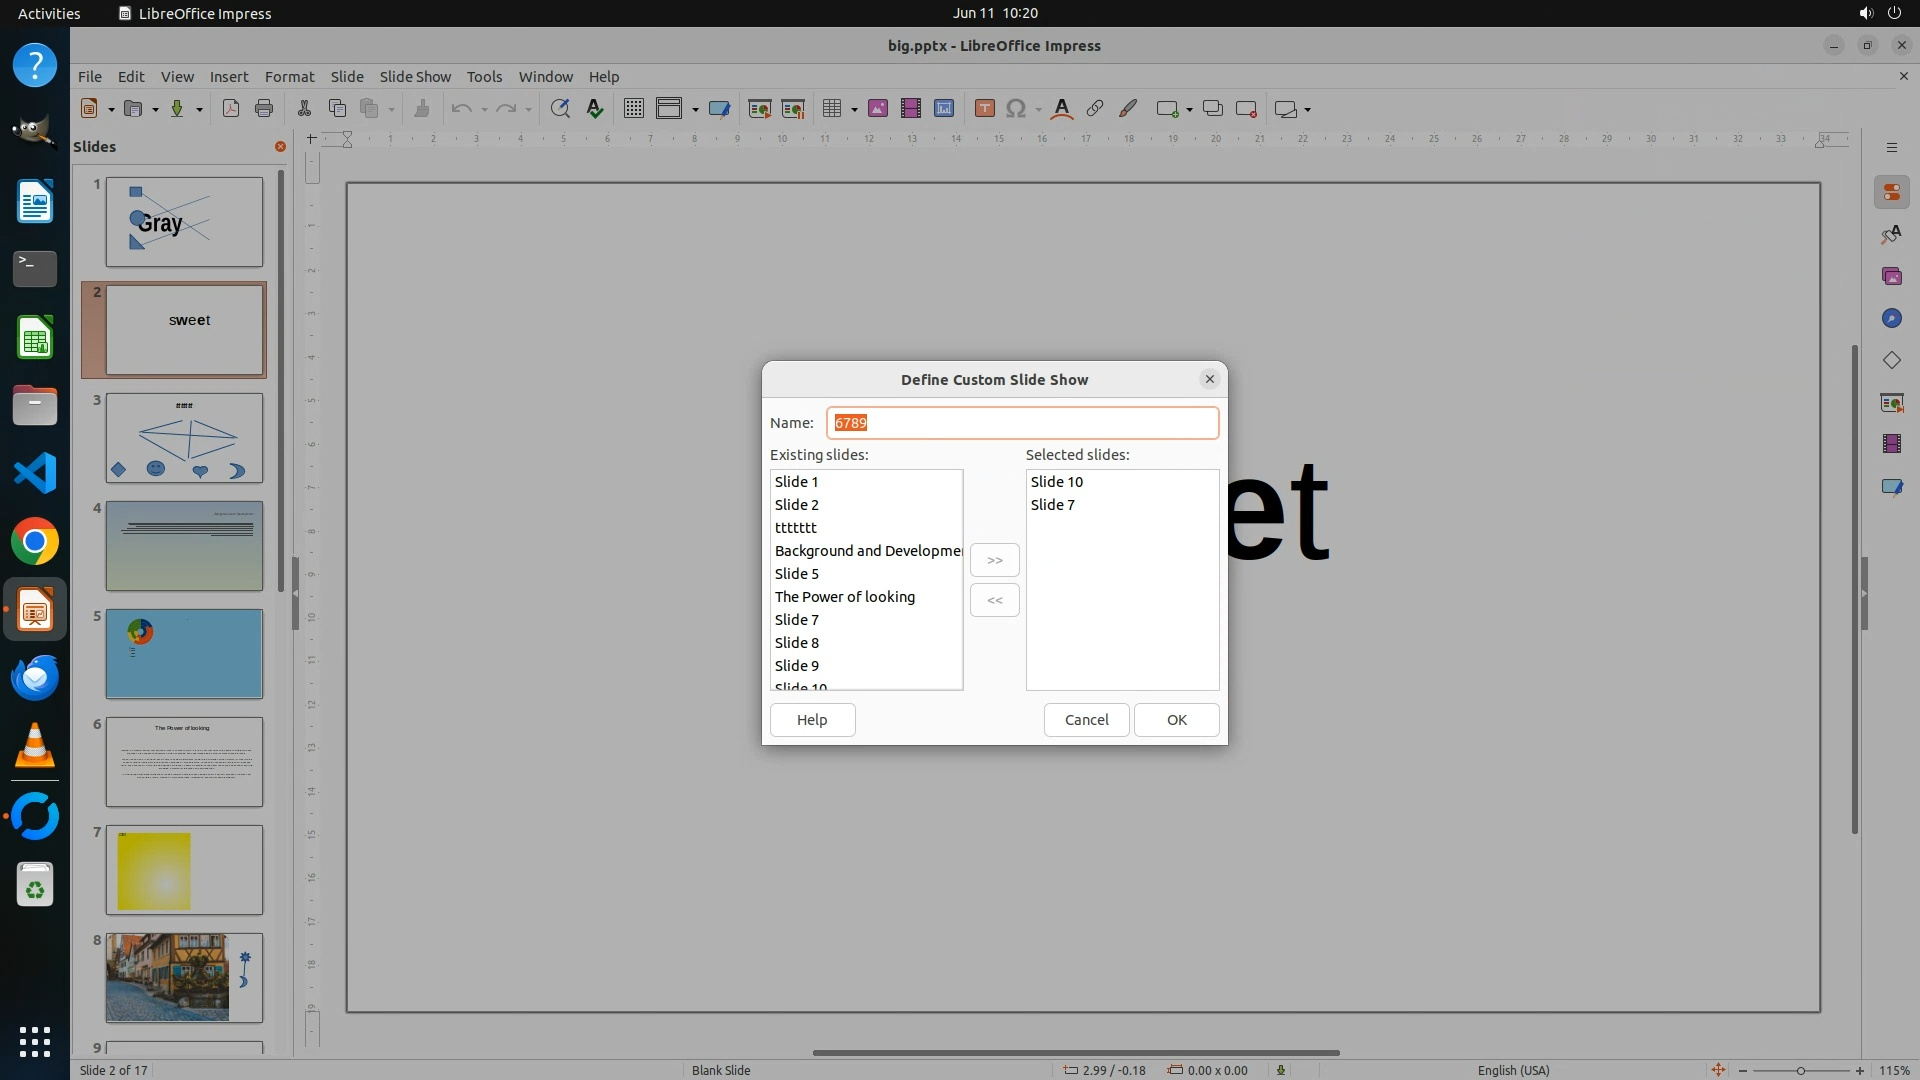Select 'The Power of looking' in existing slides
Image resolution: width=1920 pixels, height=1080 pixels.
(845, 597)
